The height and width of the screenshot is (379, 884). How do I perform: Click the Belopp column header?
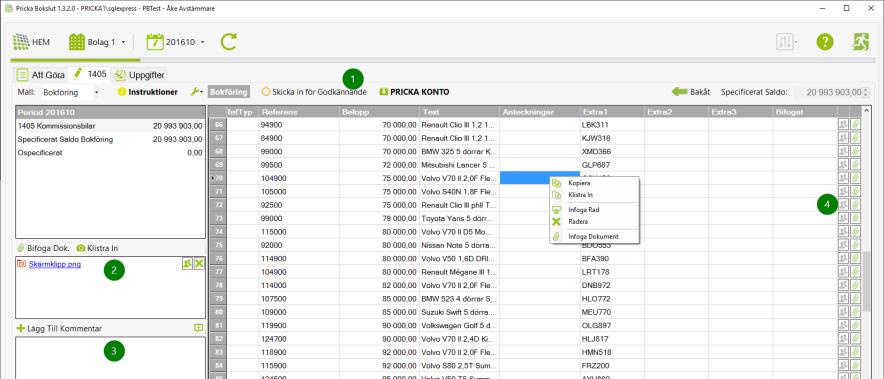click(x=379, y=112)
